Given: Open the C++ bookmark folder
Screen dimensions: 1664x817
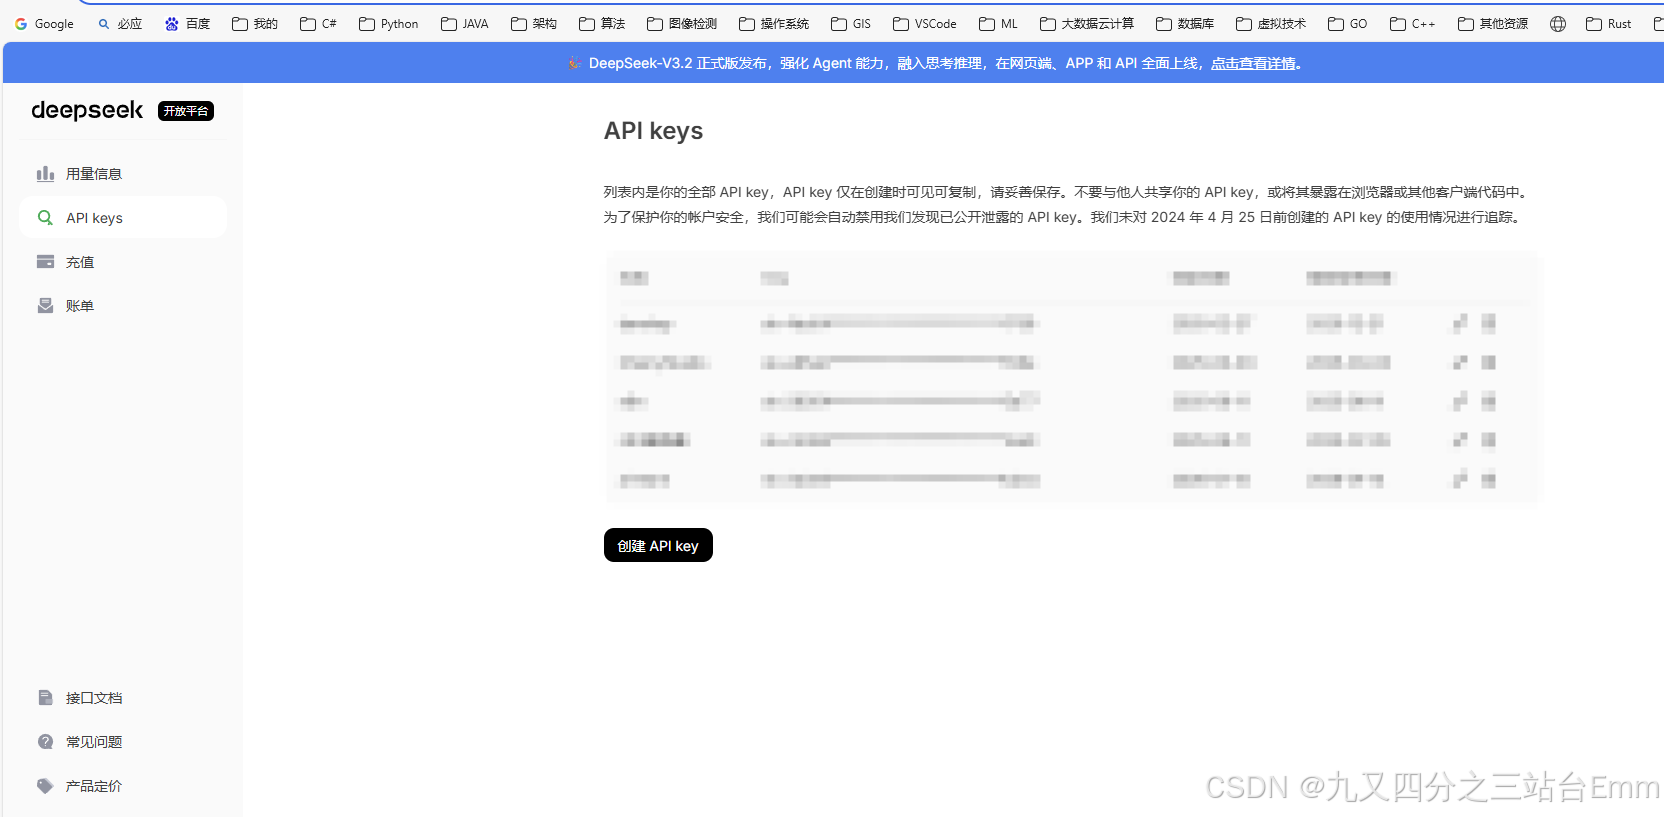Looking at the screenshot, I should 1413,24.
